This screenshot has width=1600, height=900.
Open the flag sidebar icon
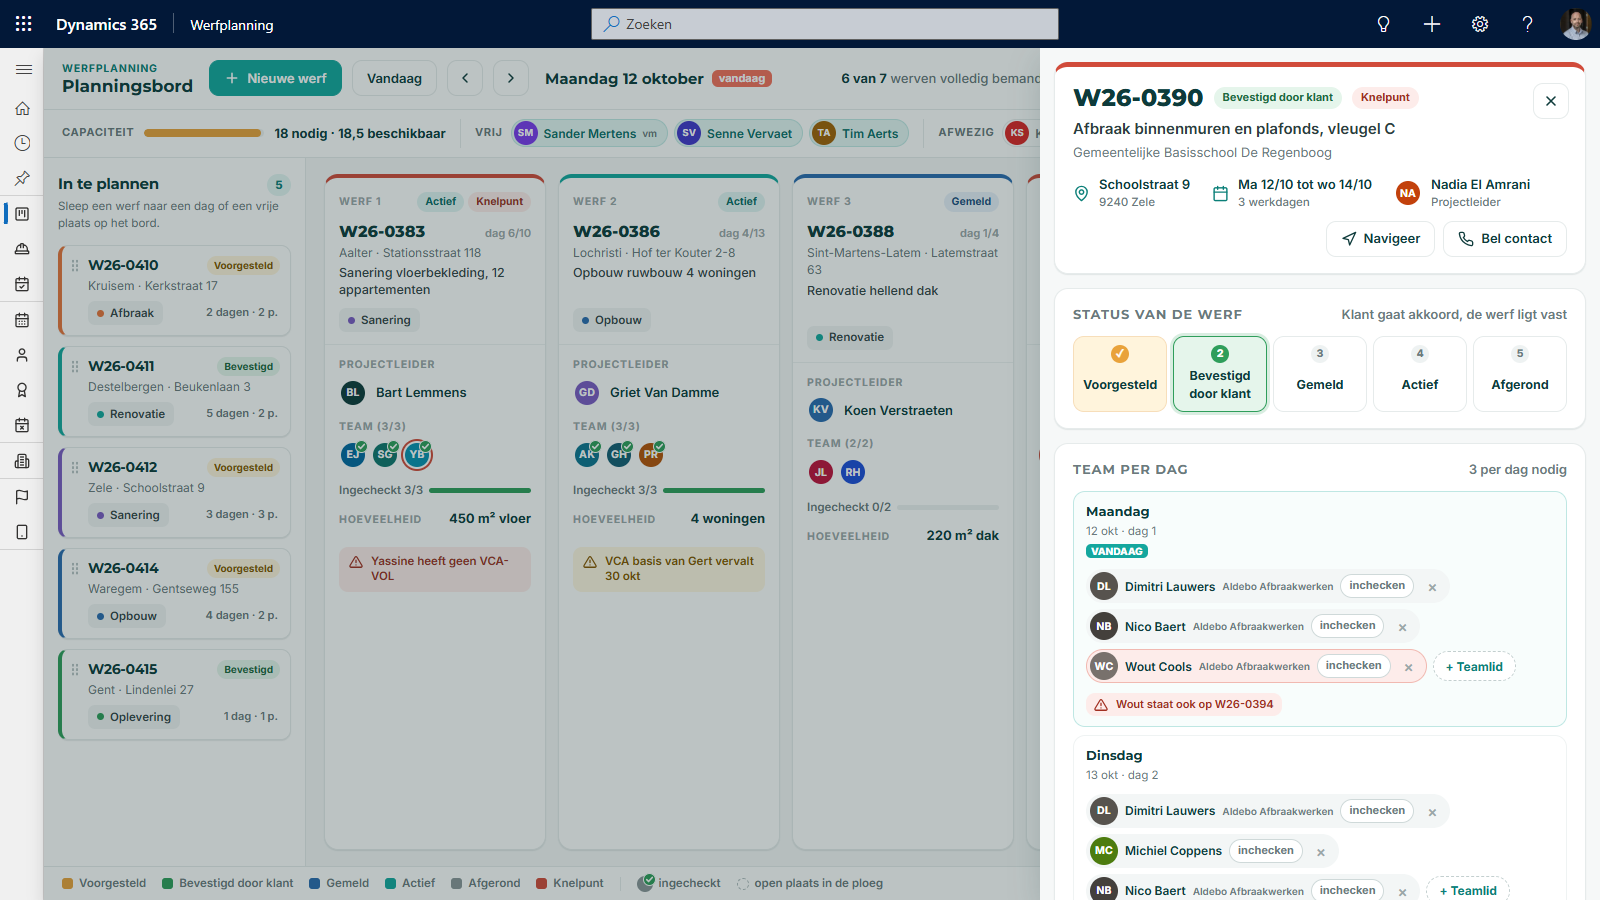click(22, 497)
